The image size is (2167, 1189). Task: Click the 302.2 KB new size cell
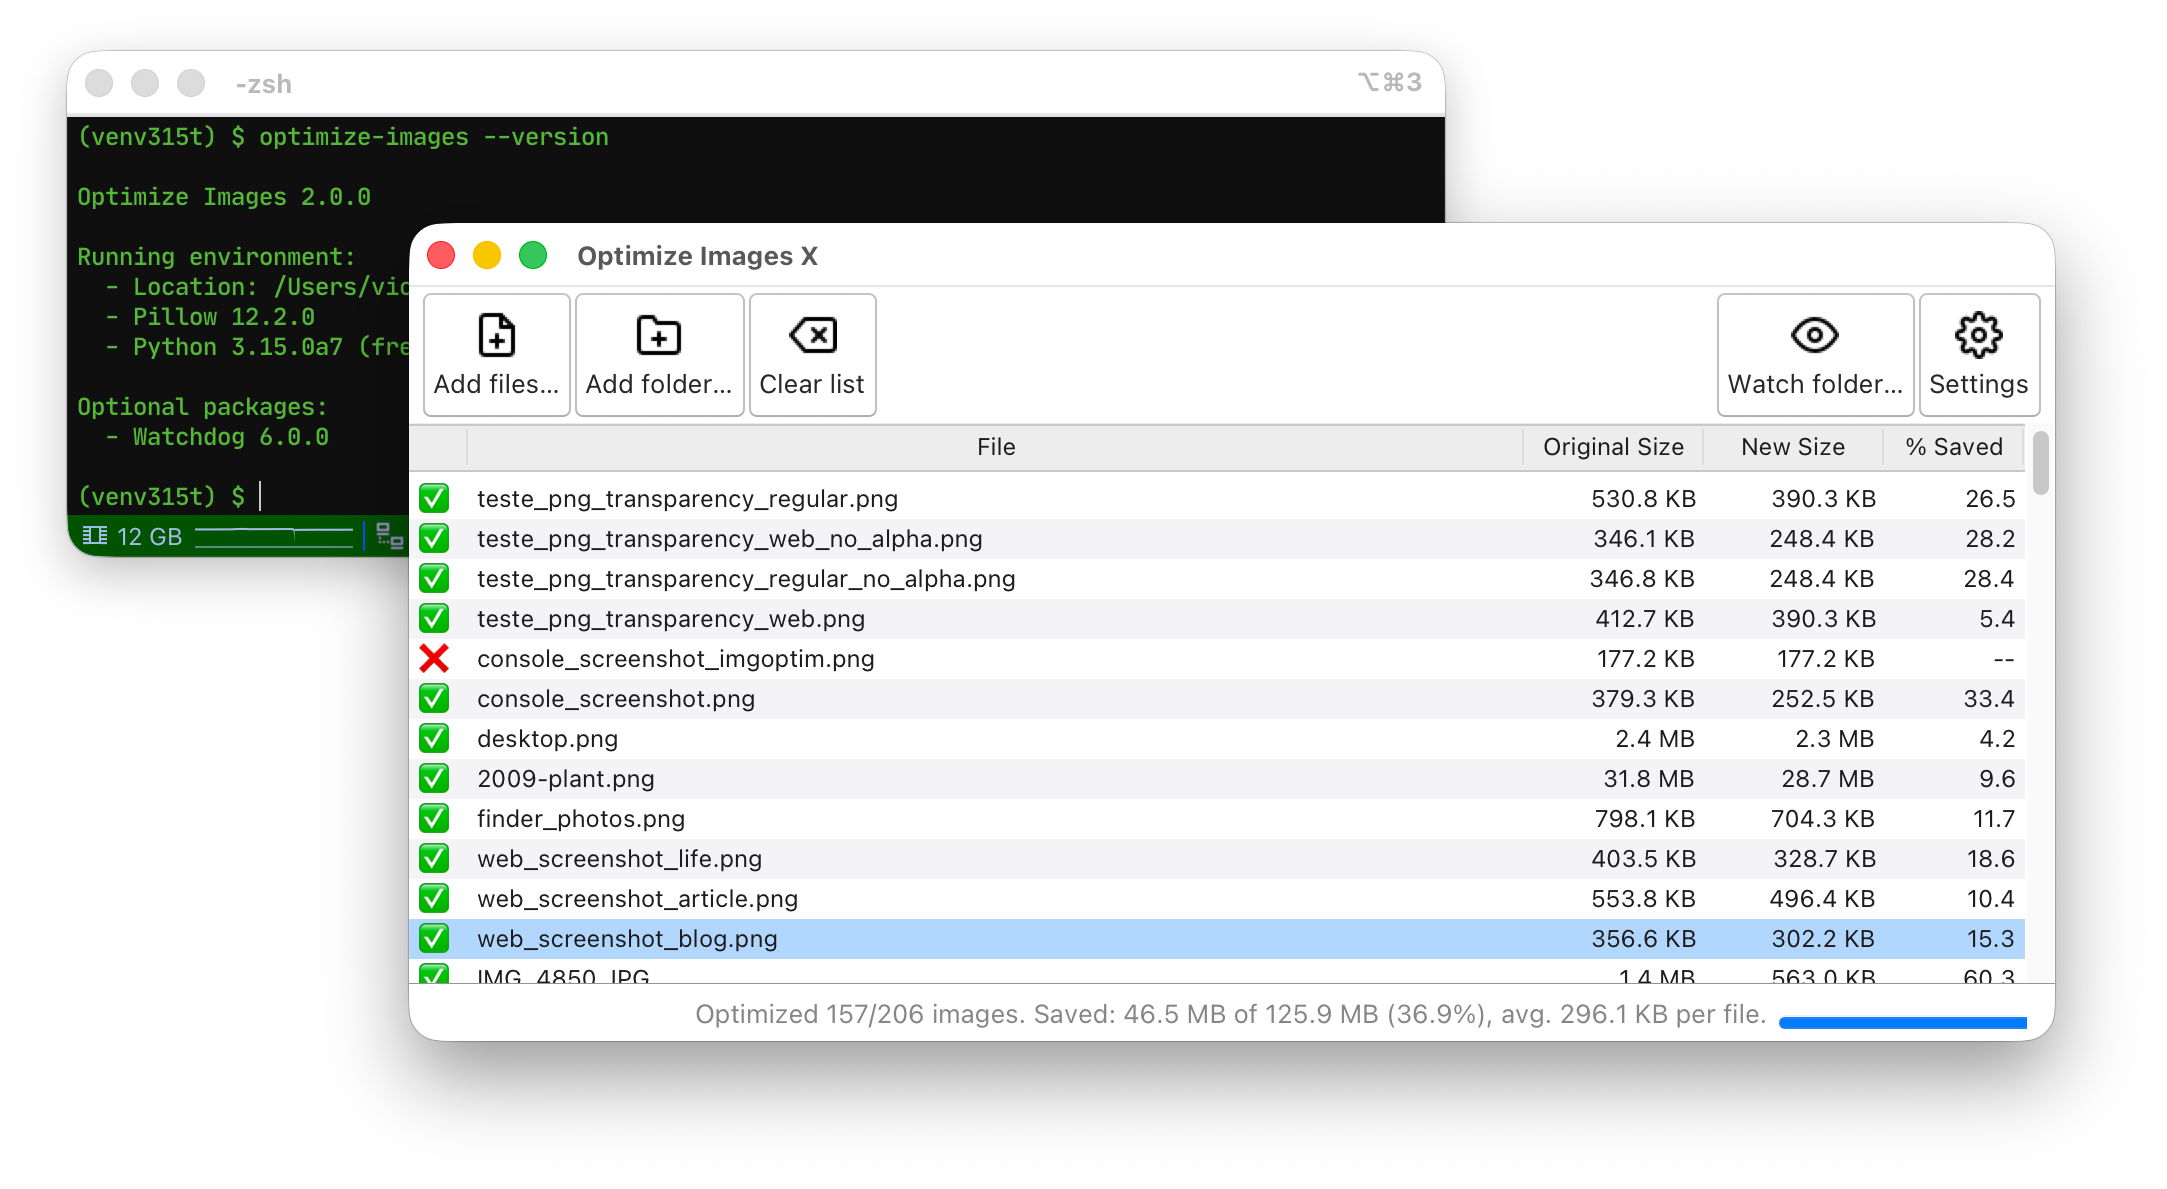point(1823,939)
